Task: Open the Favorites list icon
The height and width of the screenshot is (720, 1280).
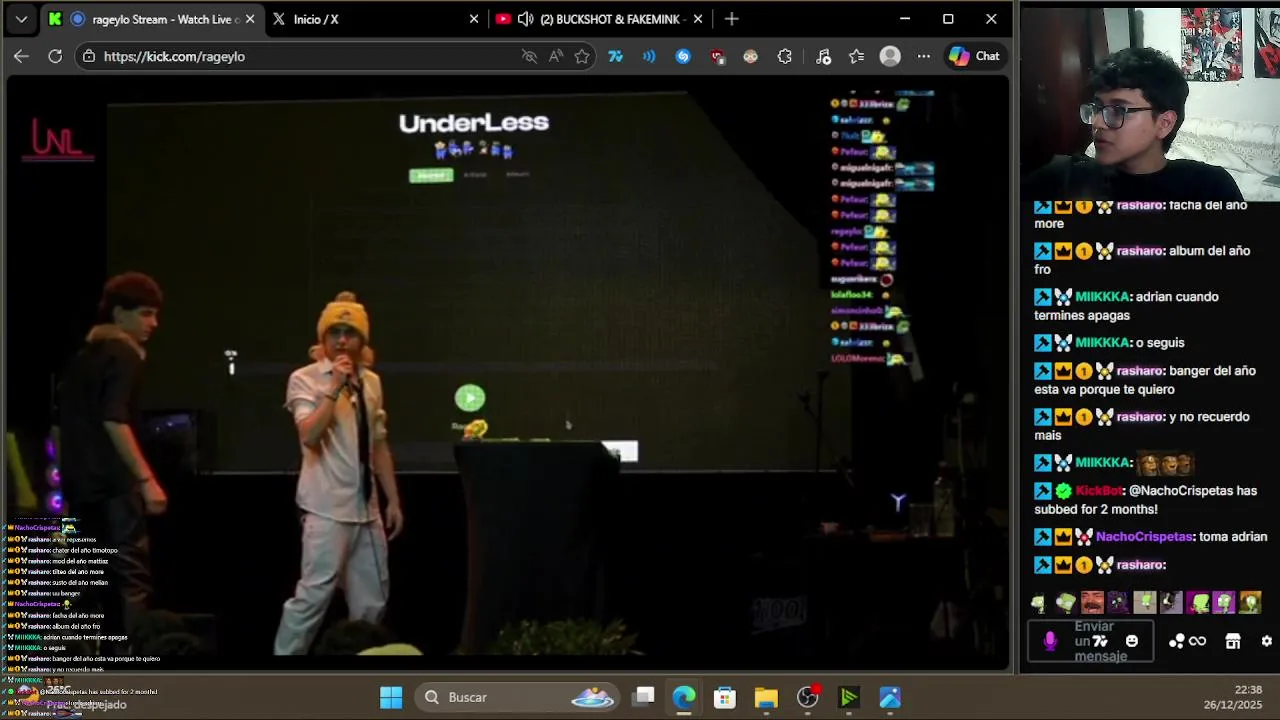Action: point(856,56)
